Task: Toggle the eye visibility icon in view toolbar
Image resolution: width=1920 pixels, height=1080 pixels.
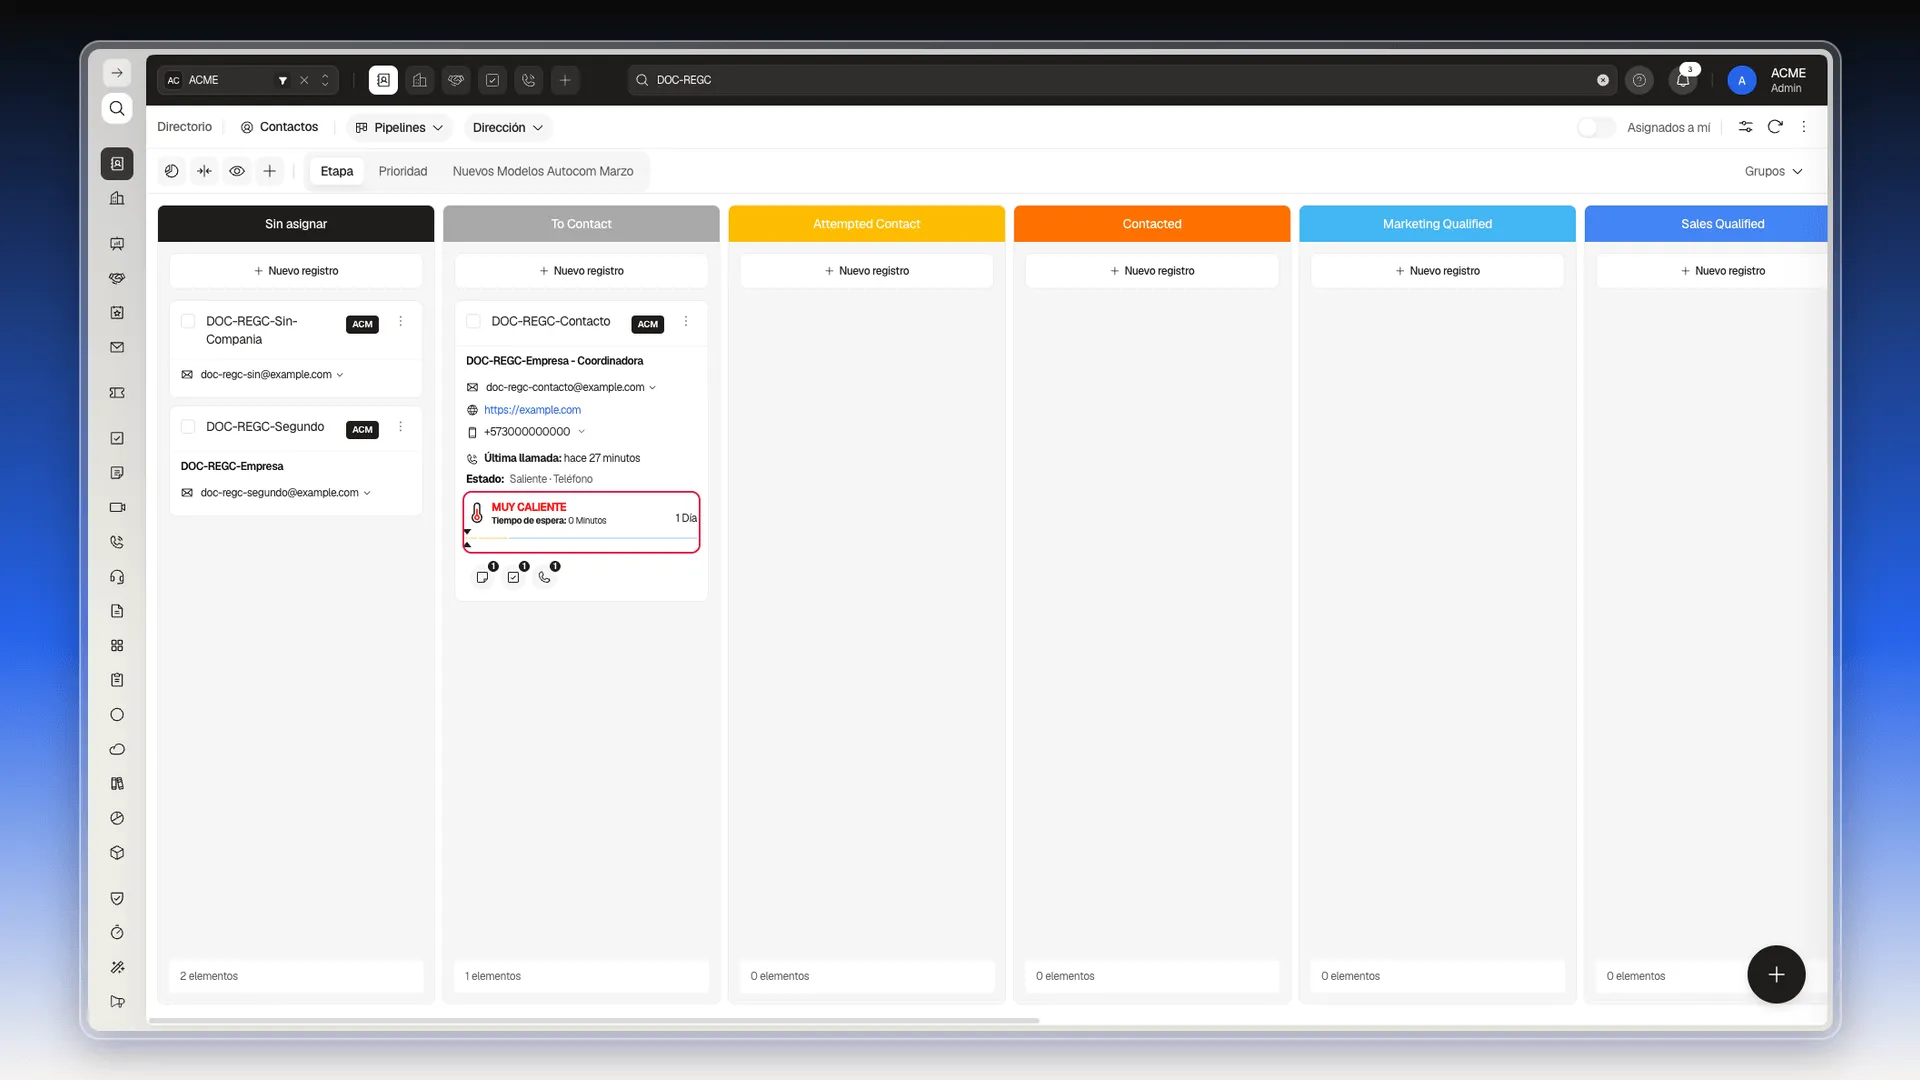Action: [237, 171]
